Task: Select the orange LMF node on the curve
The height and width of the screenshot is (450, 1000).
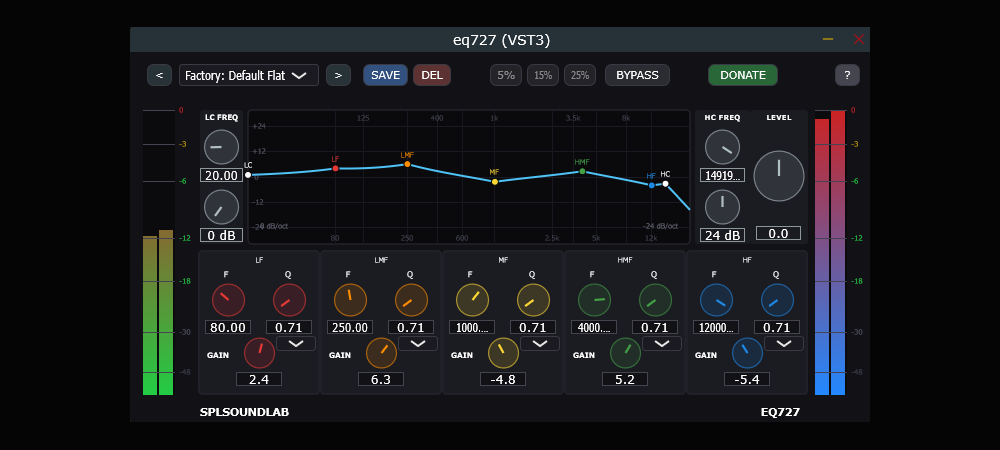Action: 407,164
